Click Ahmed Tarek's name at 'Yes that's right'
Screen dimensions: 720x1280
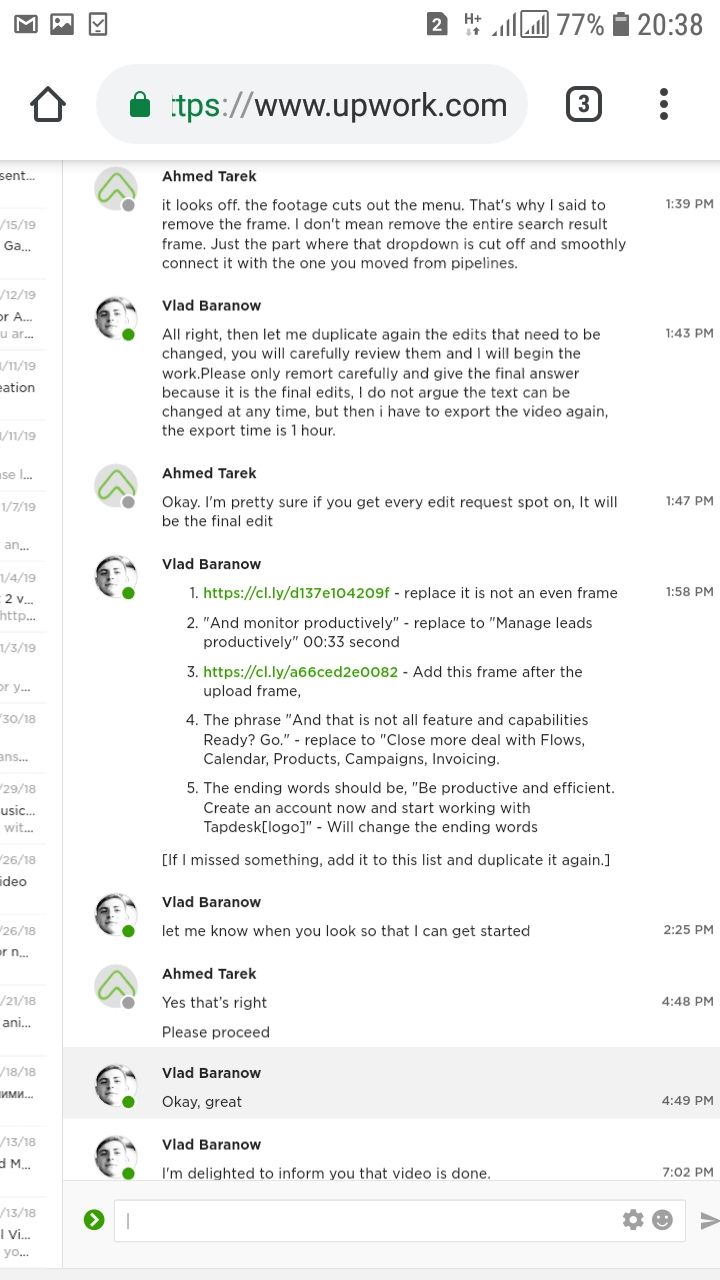tap(209, 973)
